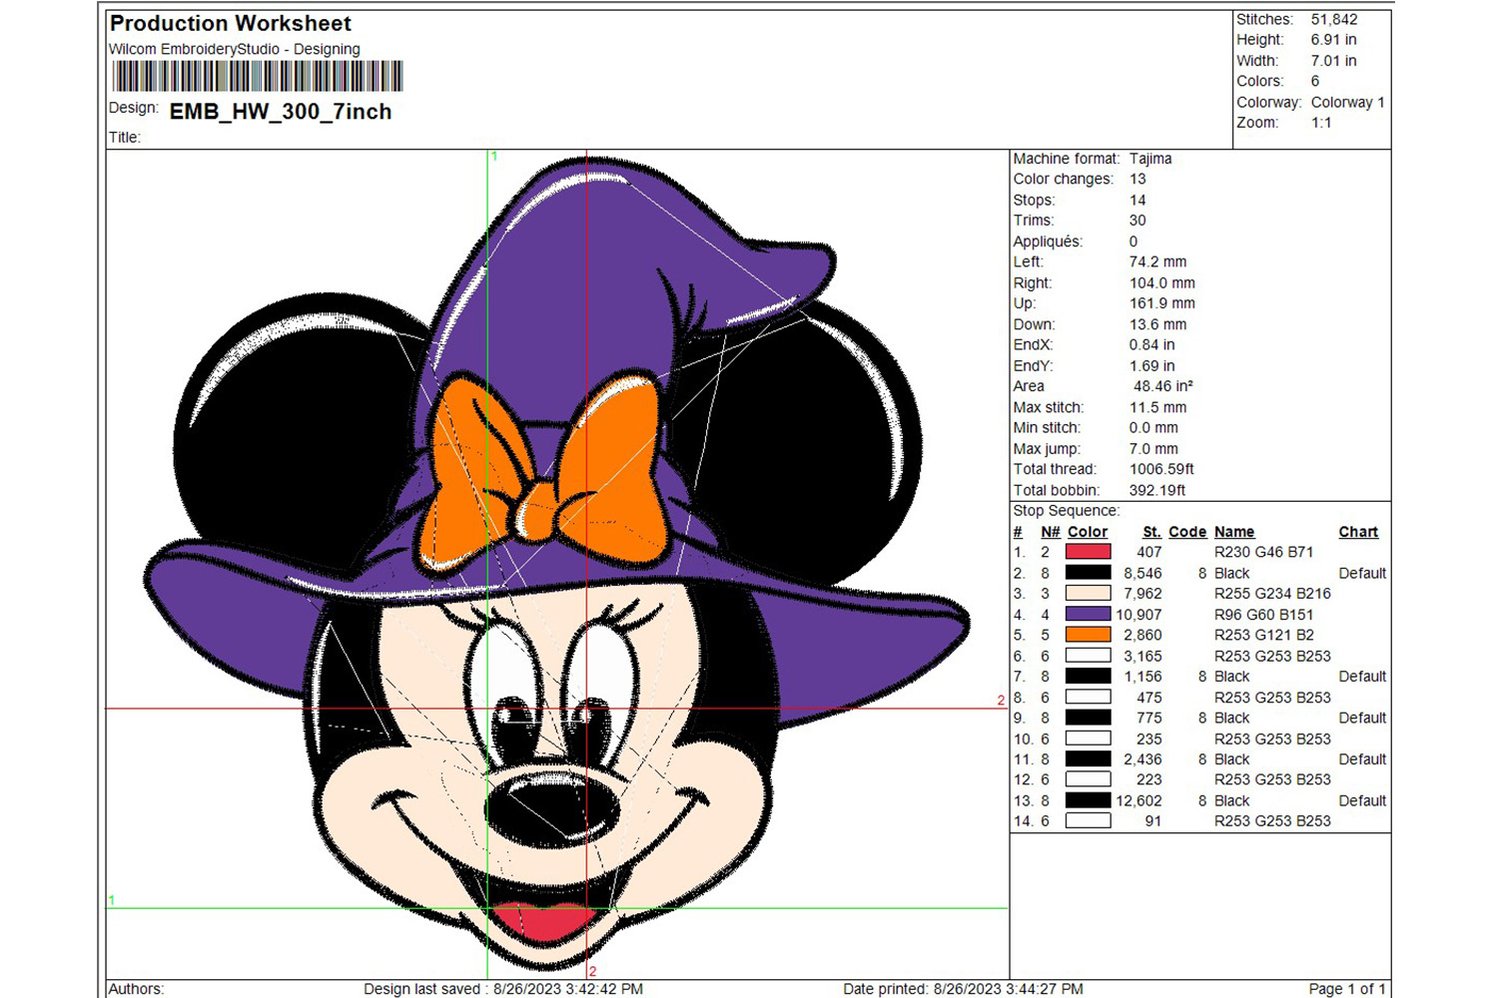The width and height of the screenshot is (1500, 998).
Task: Select the stitch count '51,842'
Action: click(1334, 19)
